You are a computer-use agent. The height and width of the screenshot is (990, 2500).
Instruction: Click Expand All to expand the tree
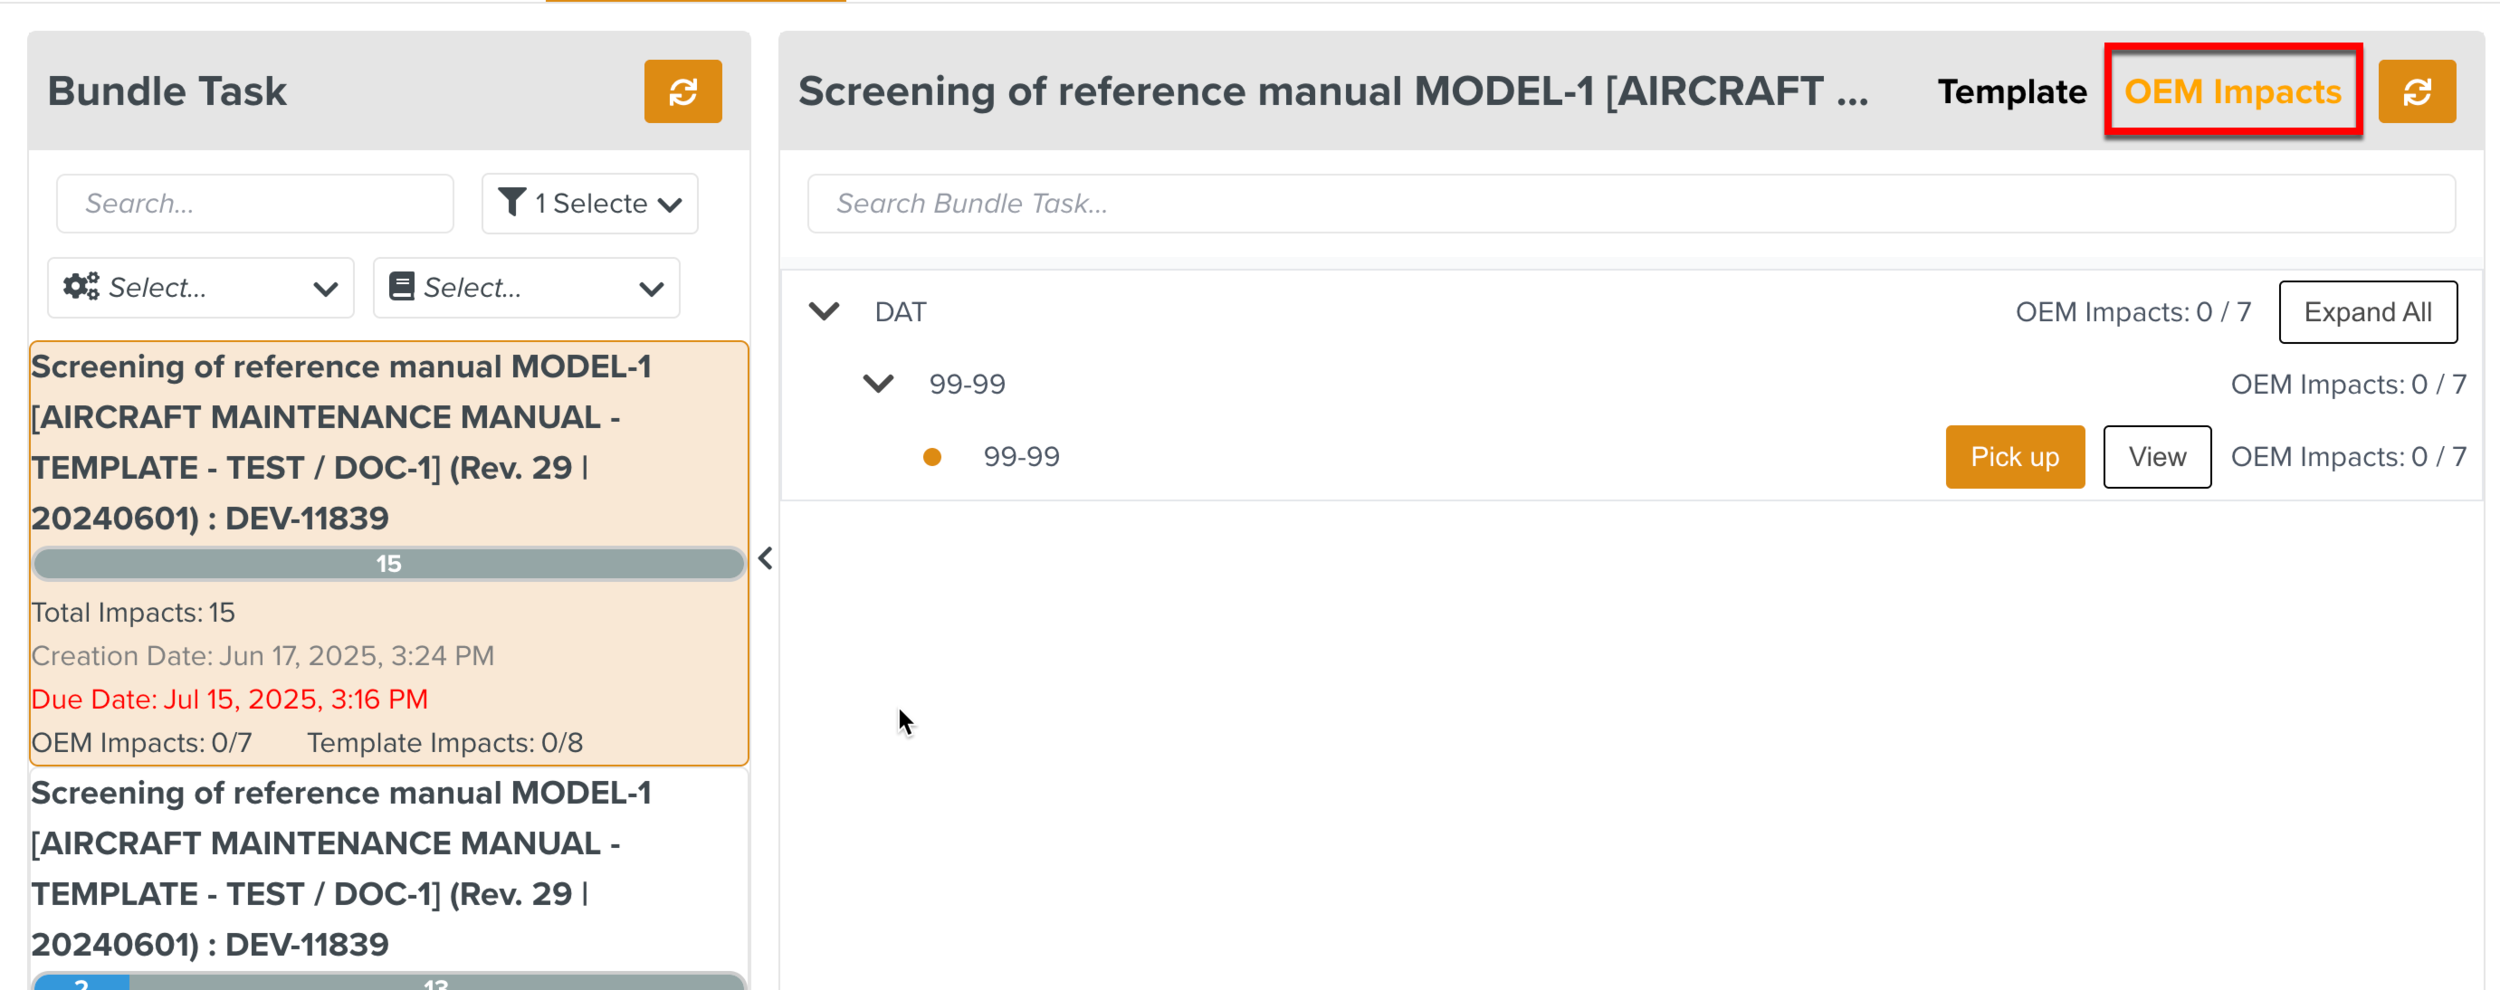2368,311
